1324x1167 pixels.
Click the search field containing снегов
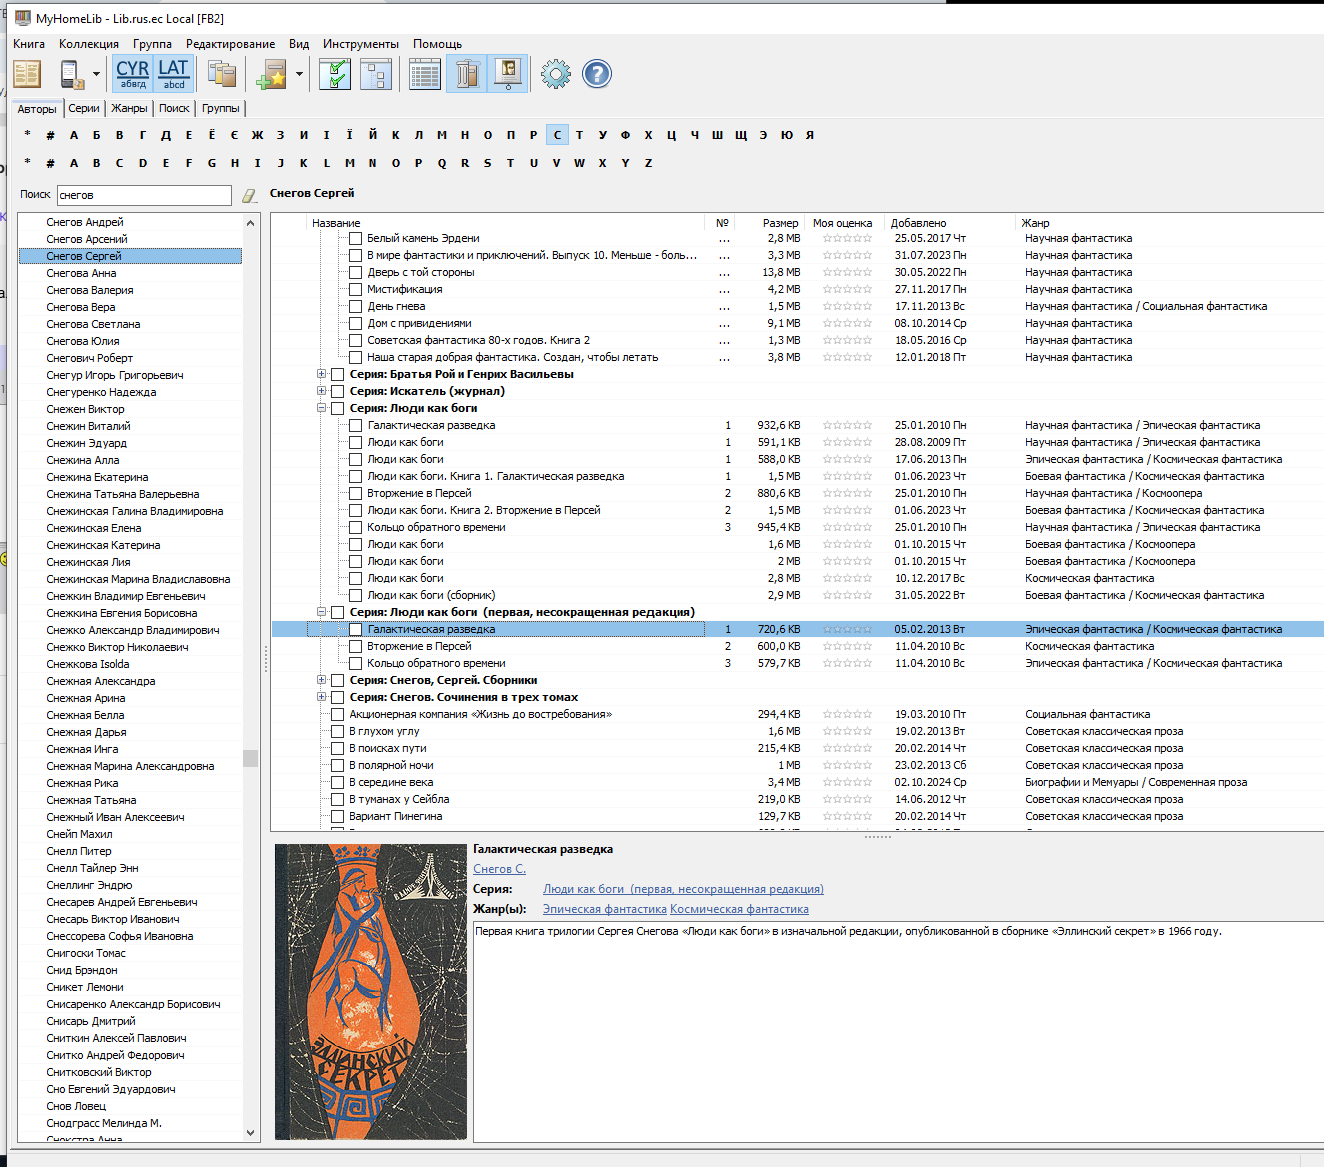[x=143, y=195]
